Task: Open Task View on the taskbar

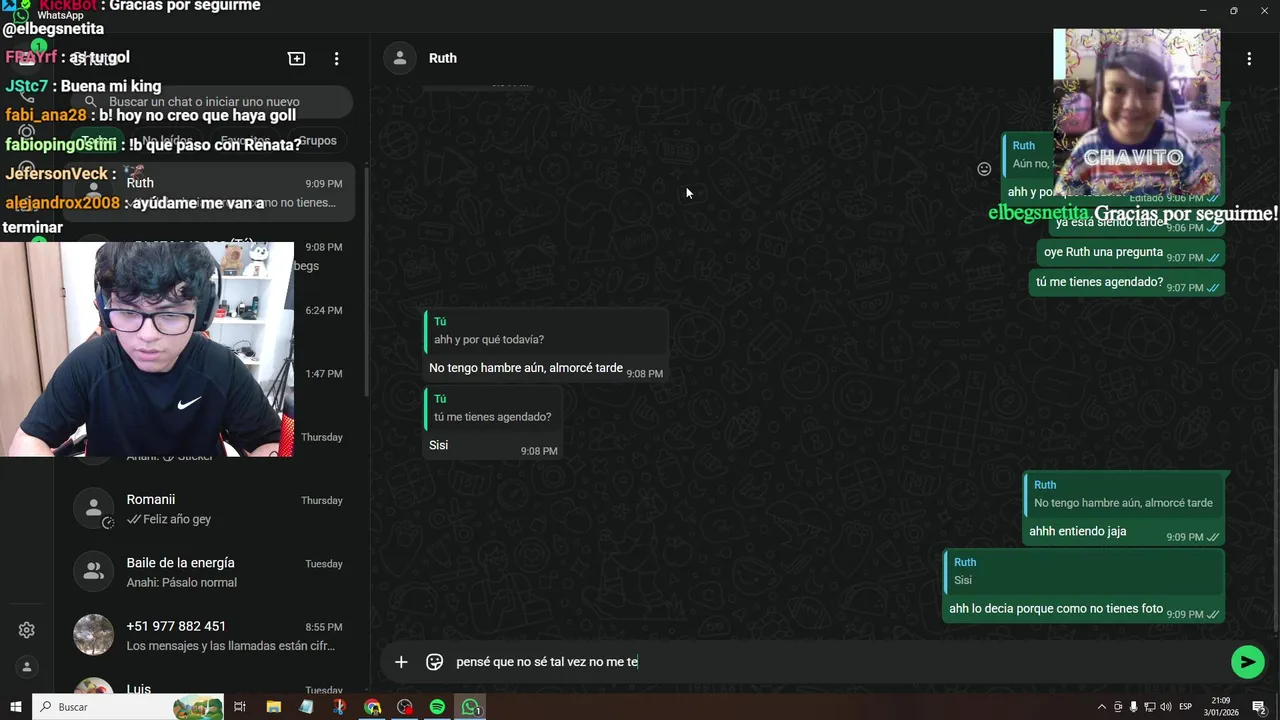Action: coord(240,707)
